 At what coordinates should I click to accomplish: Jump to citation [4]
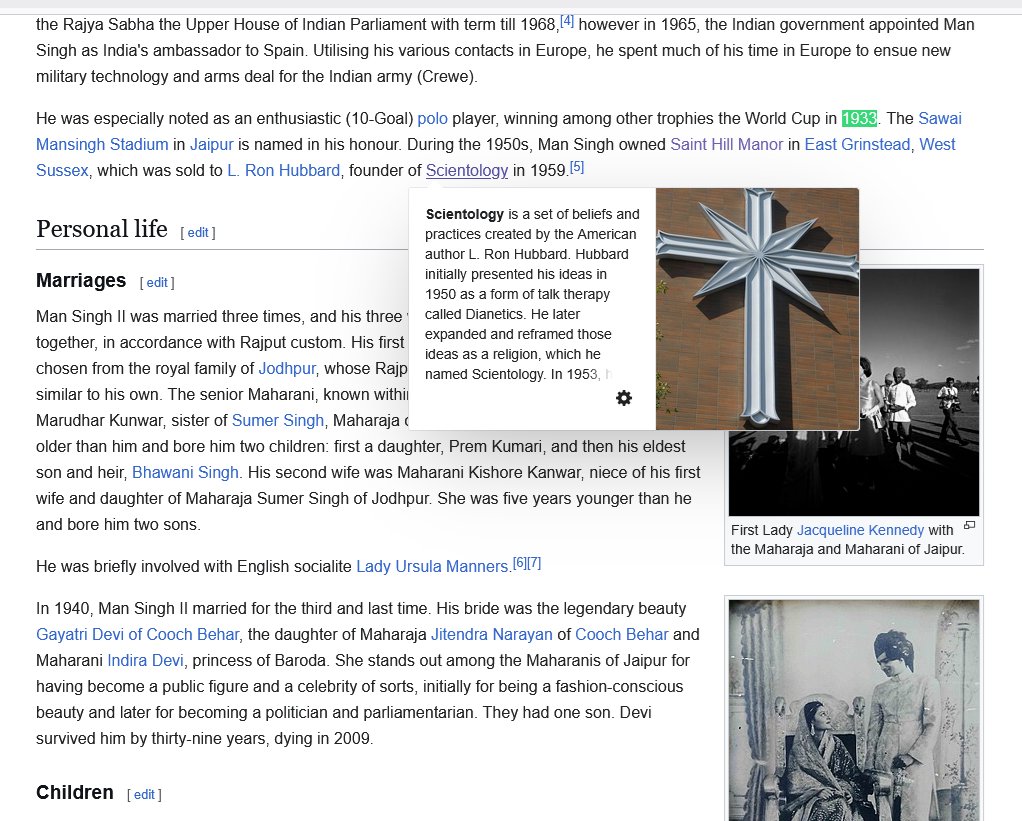(x=567, y=21)
